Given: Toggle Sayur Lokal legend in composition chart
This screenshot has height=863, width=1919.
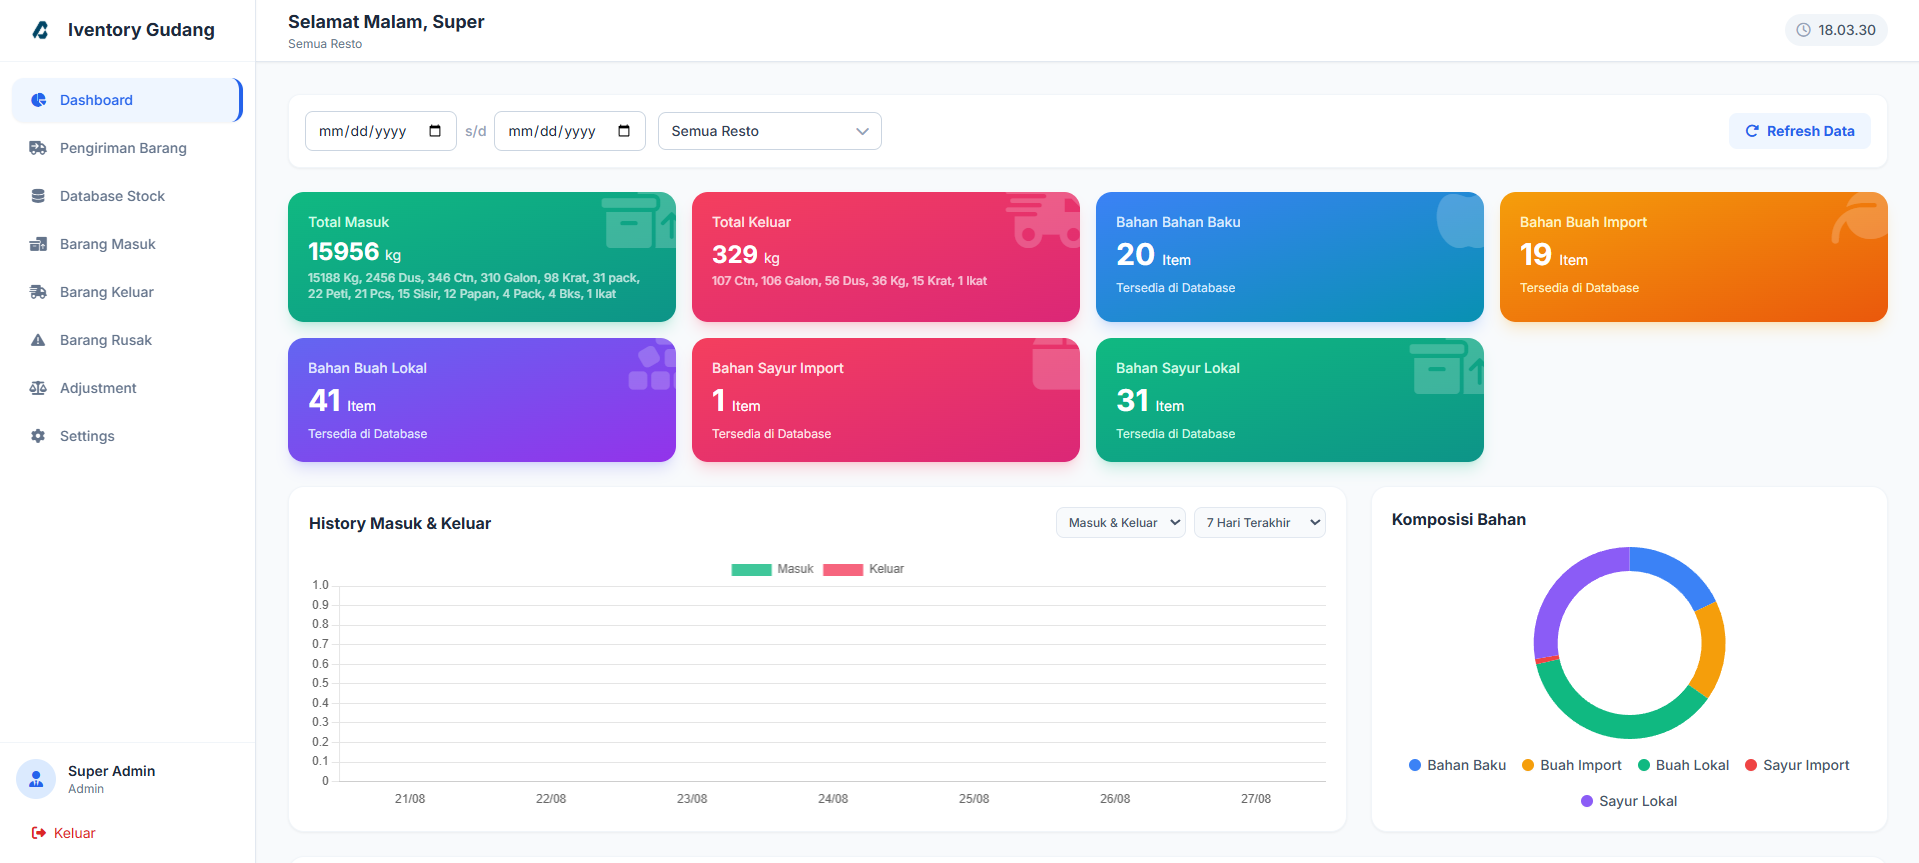Looking at the screenshot, I should click(1629, 801).
